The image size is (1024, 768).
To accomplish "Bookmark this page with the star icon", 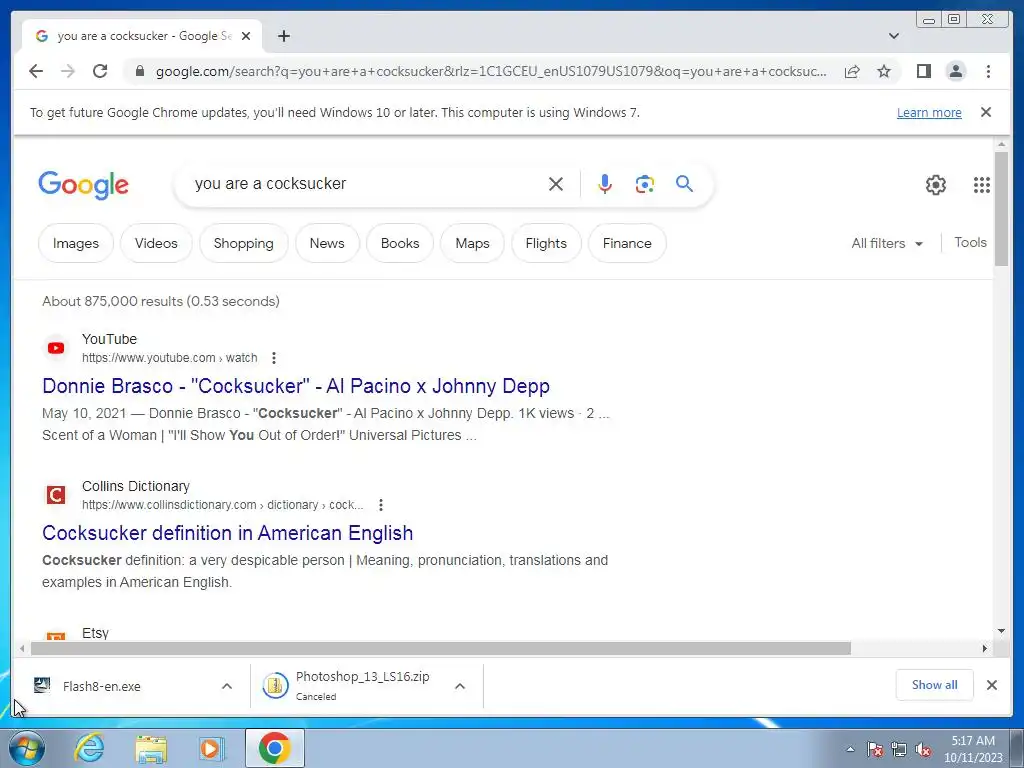I will (884, 71).
